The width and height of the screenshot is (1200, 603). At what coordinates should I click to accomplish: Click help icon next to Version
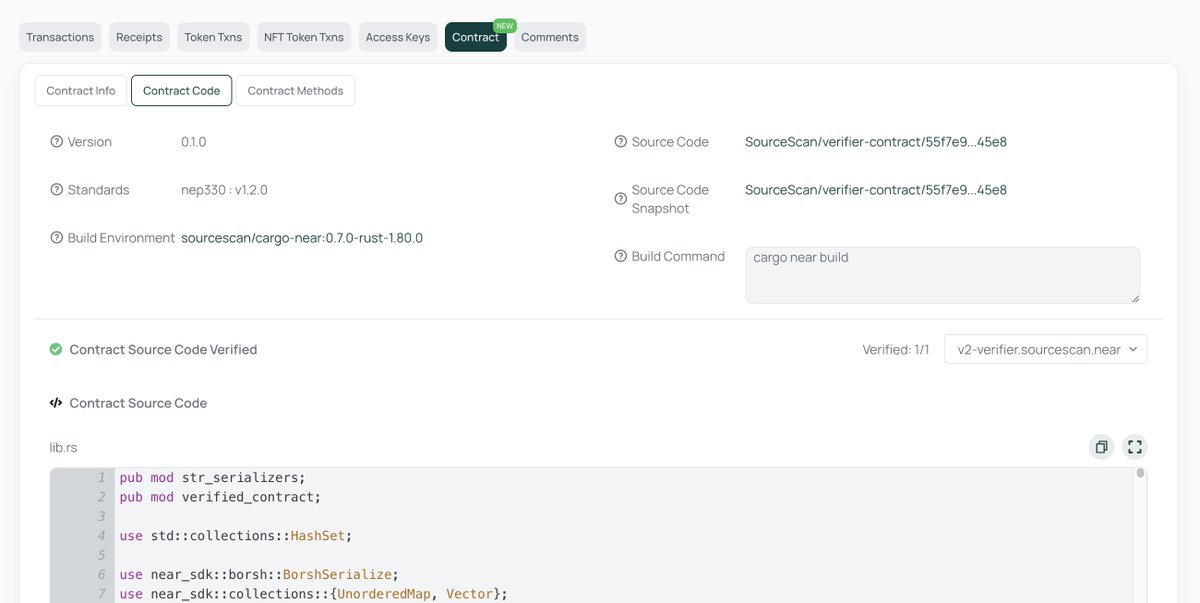click(x=57, y=142)
